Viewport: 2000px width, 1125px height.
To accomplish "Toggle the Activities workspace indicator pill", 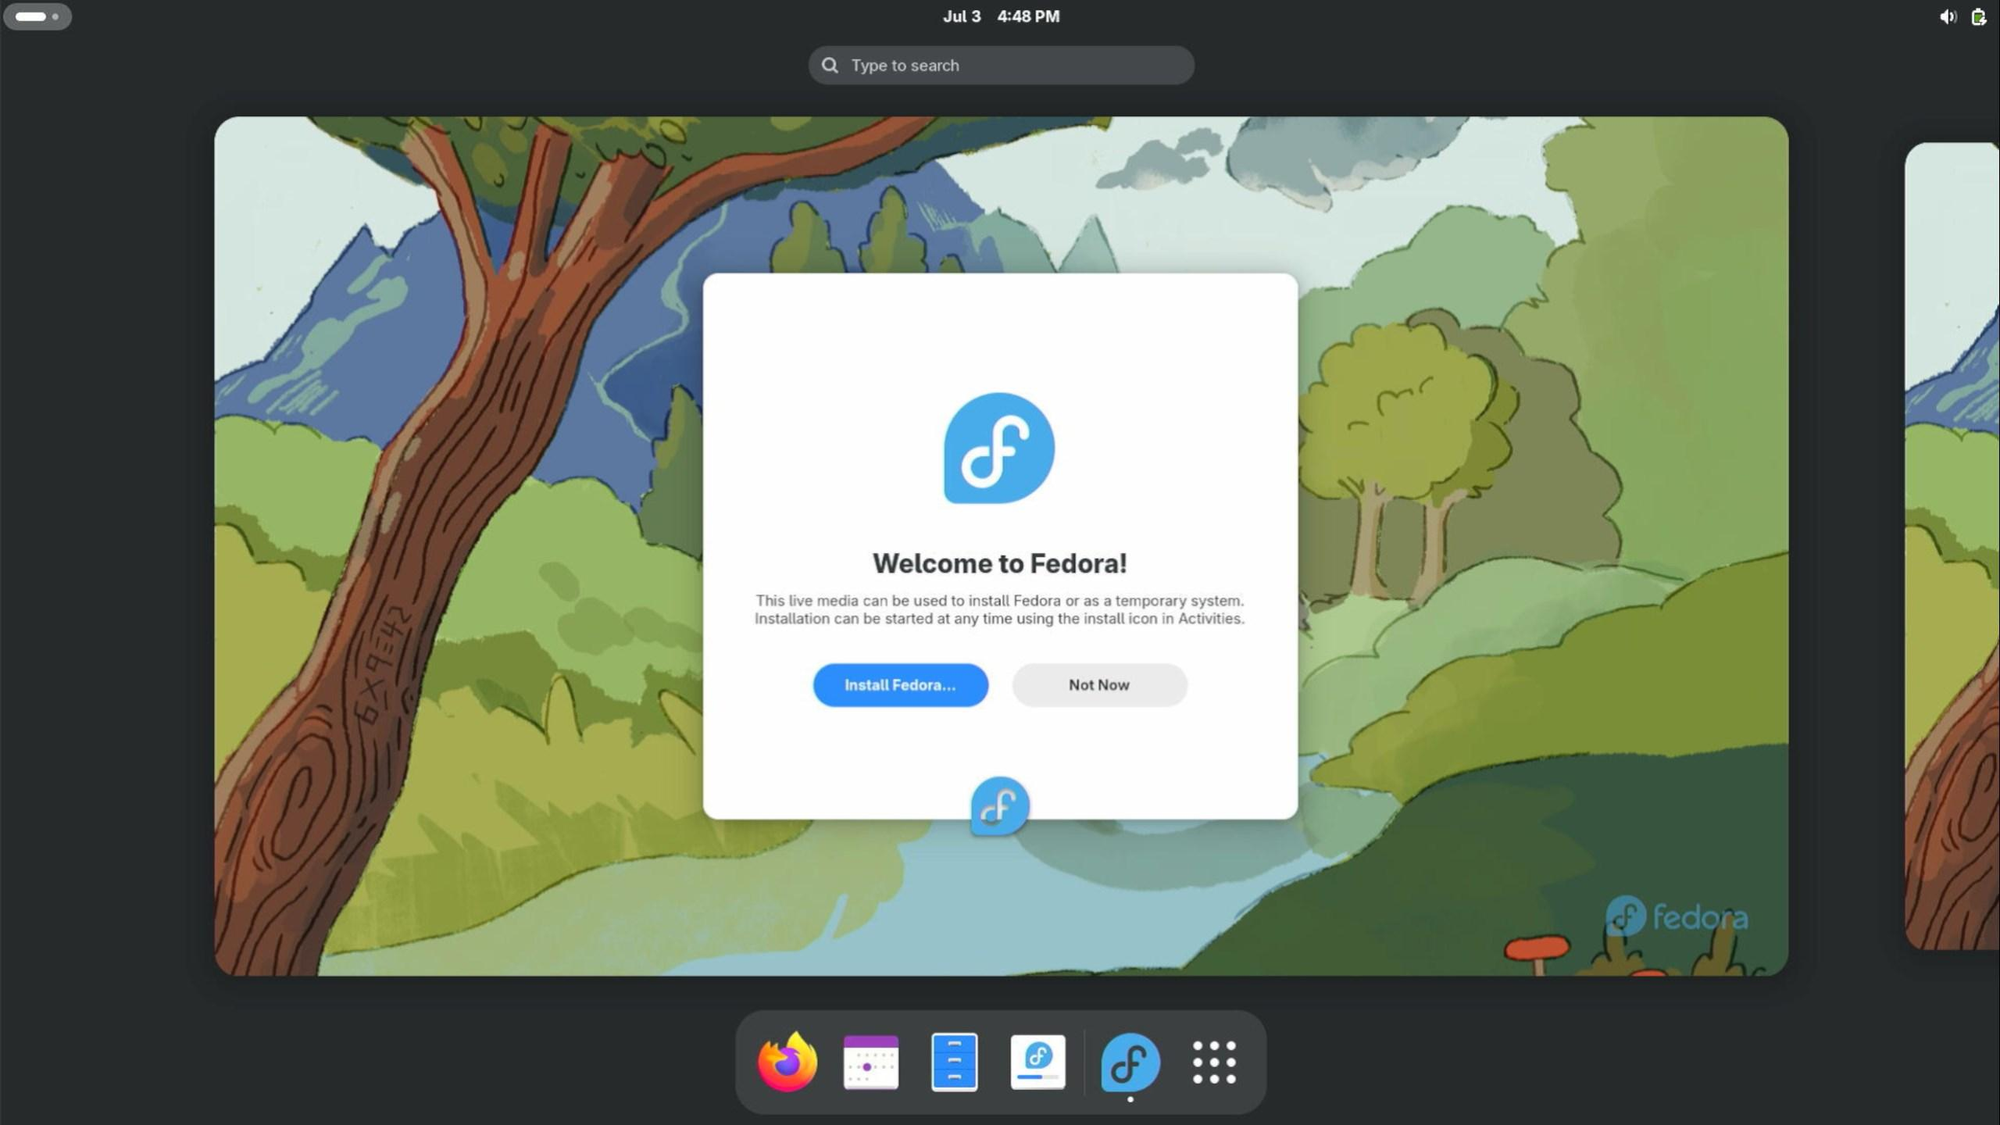I will [x=37, y=16].
